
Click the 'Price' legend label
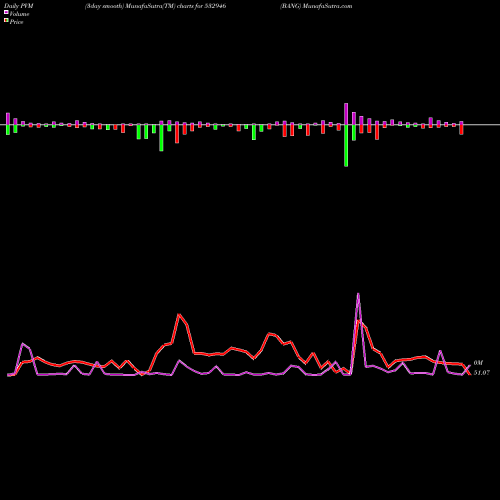coord(16,22)
